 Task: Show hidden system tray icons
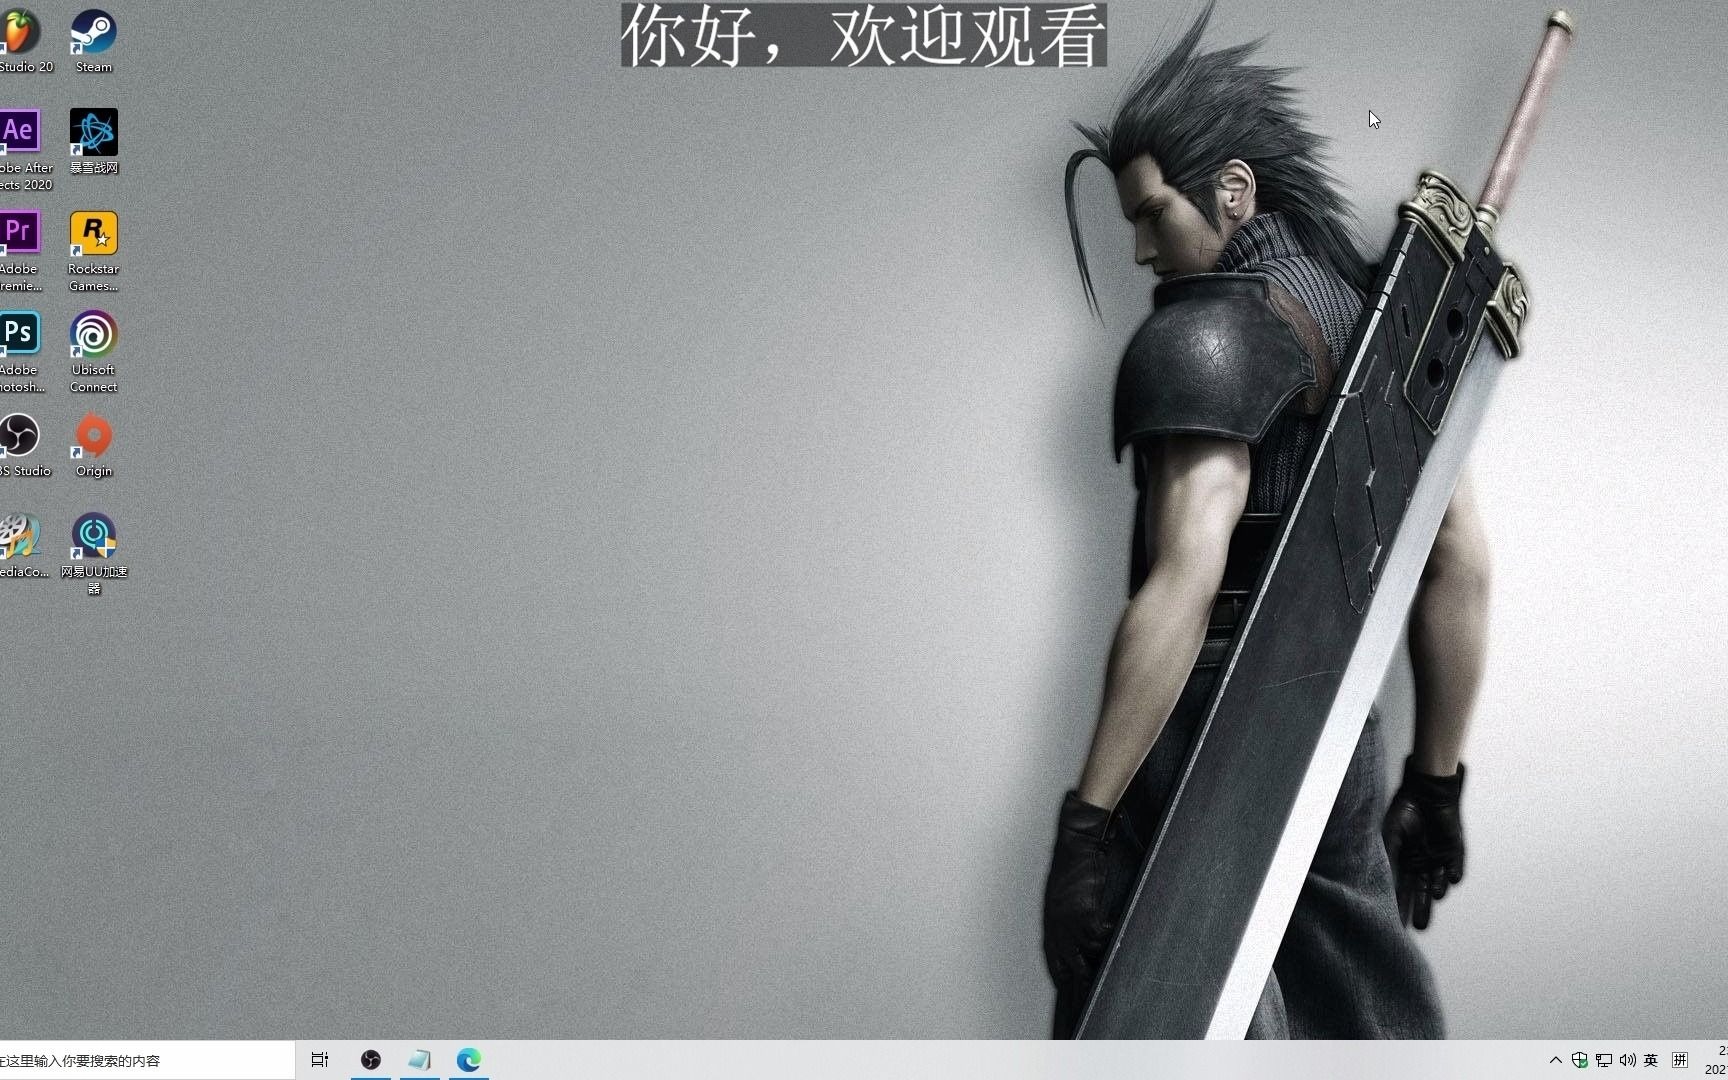tap(1556, 1060)
